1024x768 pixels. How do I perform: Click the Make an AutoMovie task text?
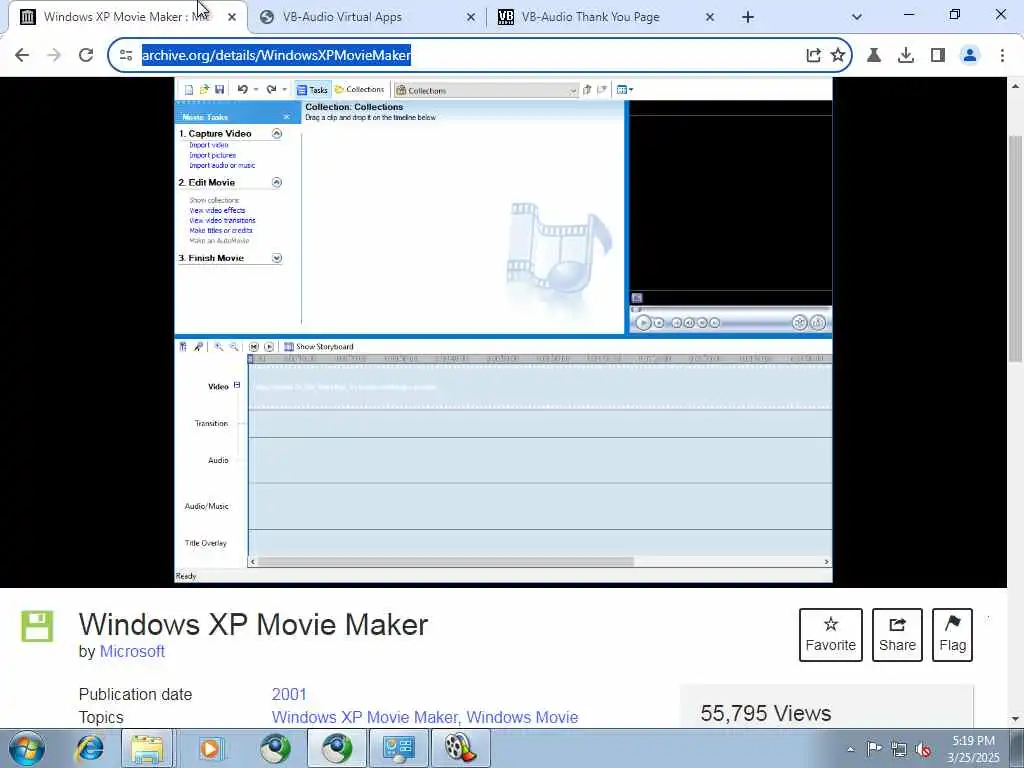(219, 240)
